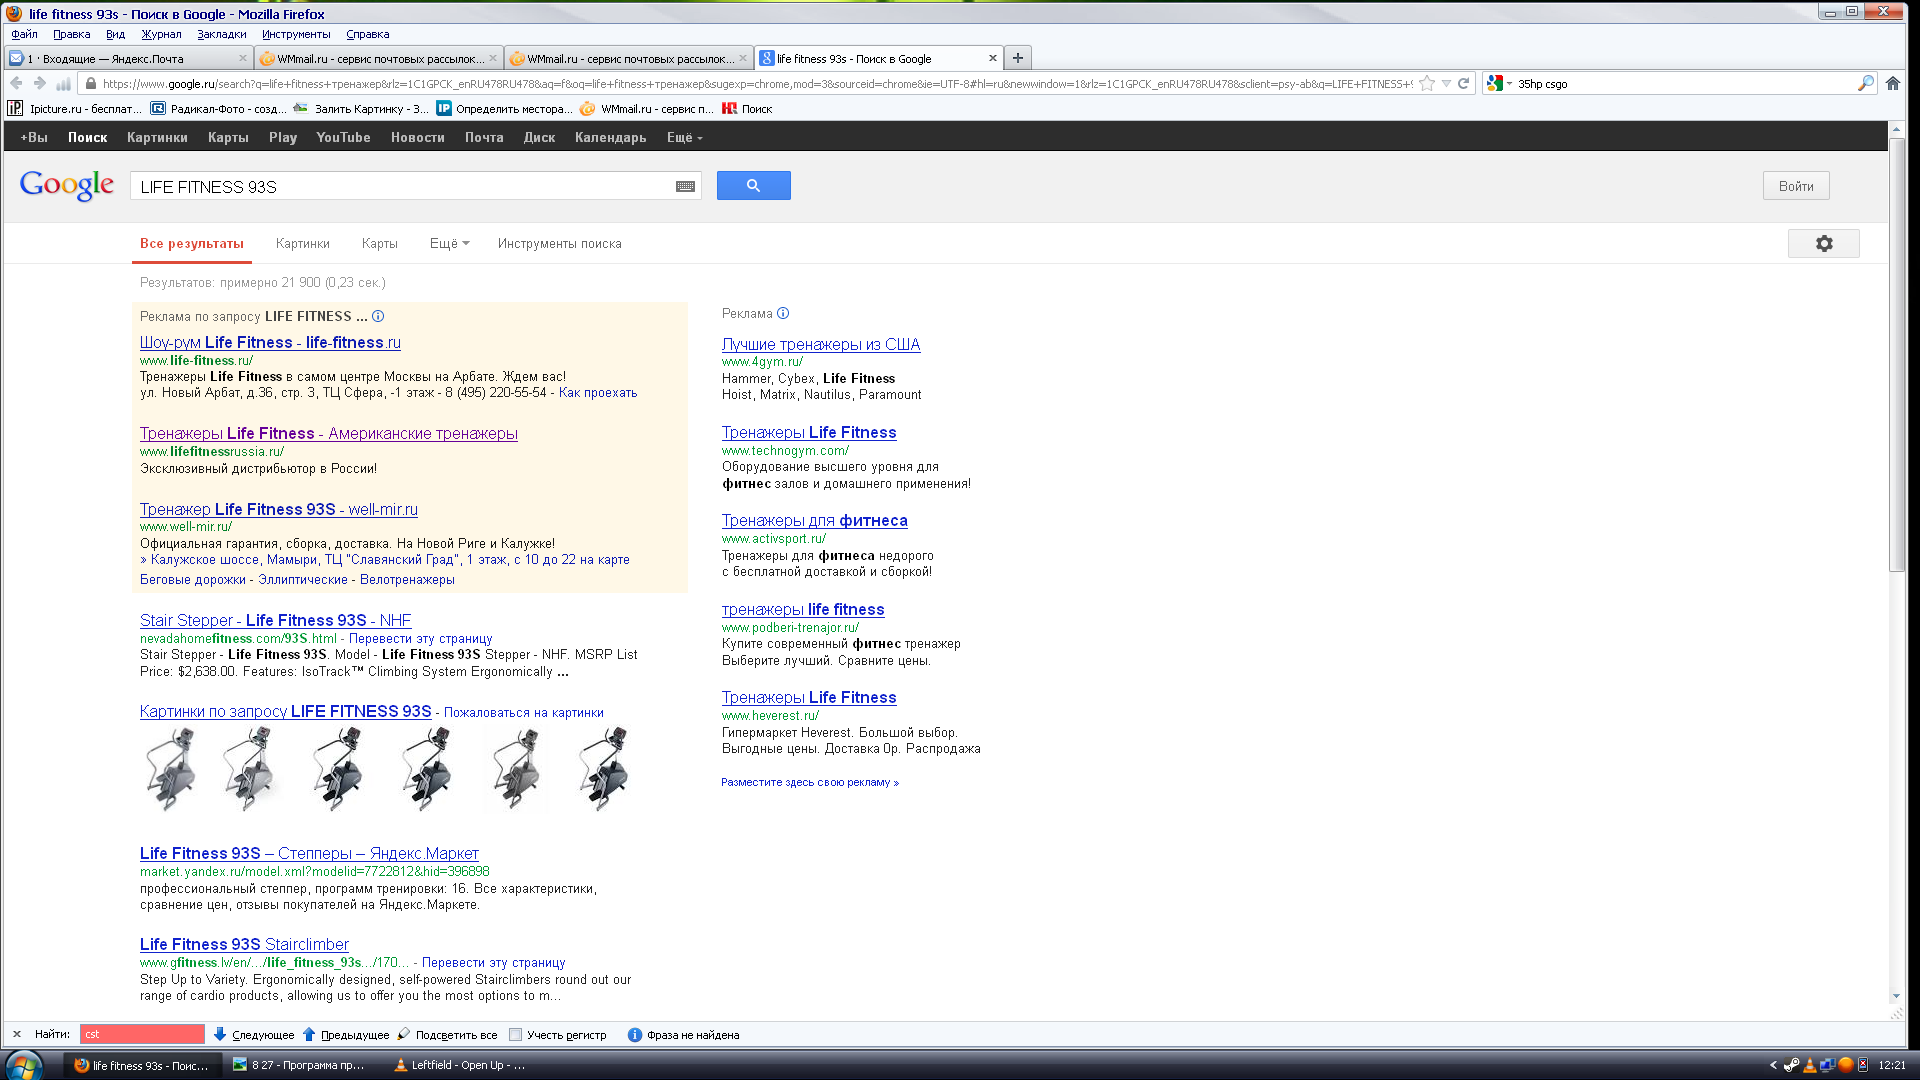Viewport: 1920px width, 1080px height.
Task: Open the search engine selector dropdown
Action: (x=1498, y=84)
